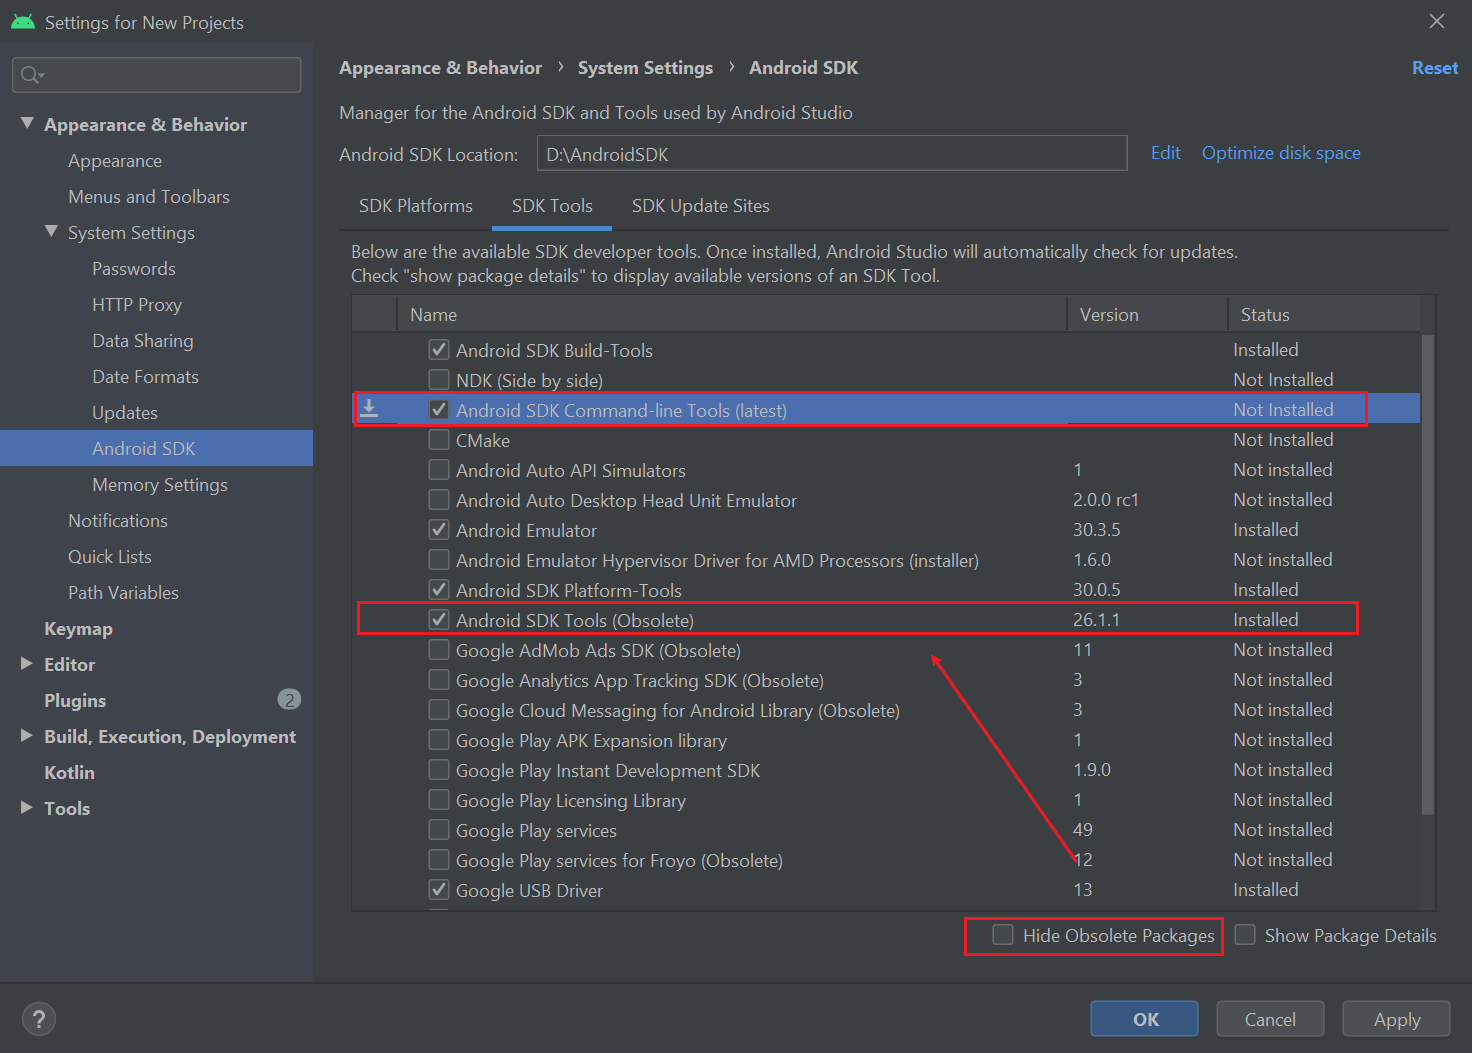Collapse the Appearance & Behavior section

click(x=28, y=123)
